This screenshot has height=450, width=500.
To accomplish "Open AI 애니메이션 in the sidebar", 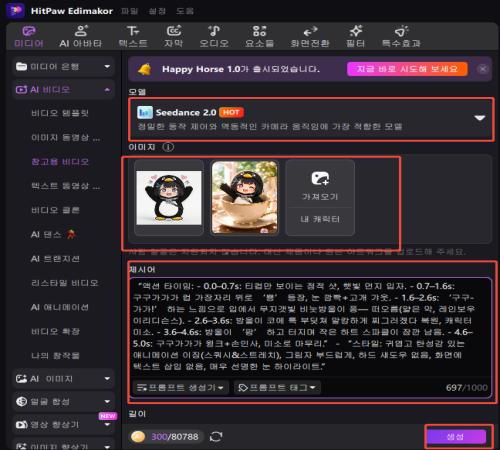I will 60,307.
